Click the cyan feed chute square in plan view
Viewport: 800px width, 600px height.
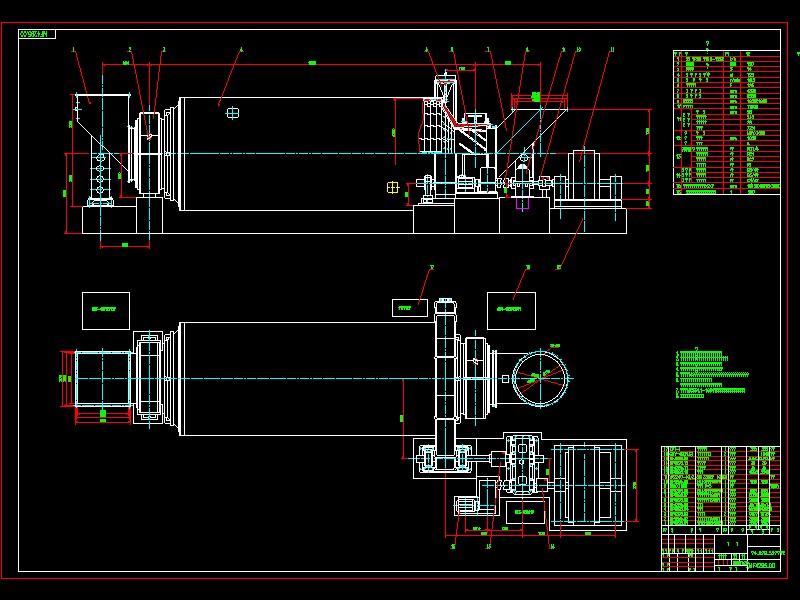[x=103, y=379]
